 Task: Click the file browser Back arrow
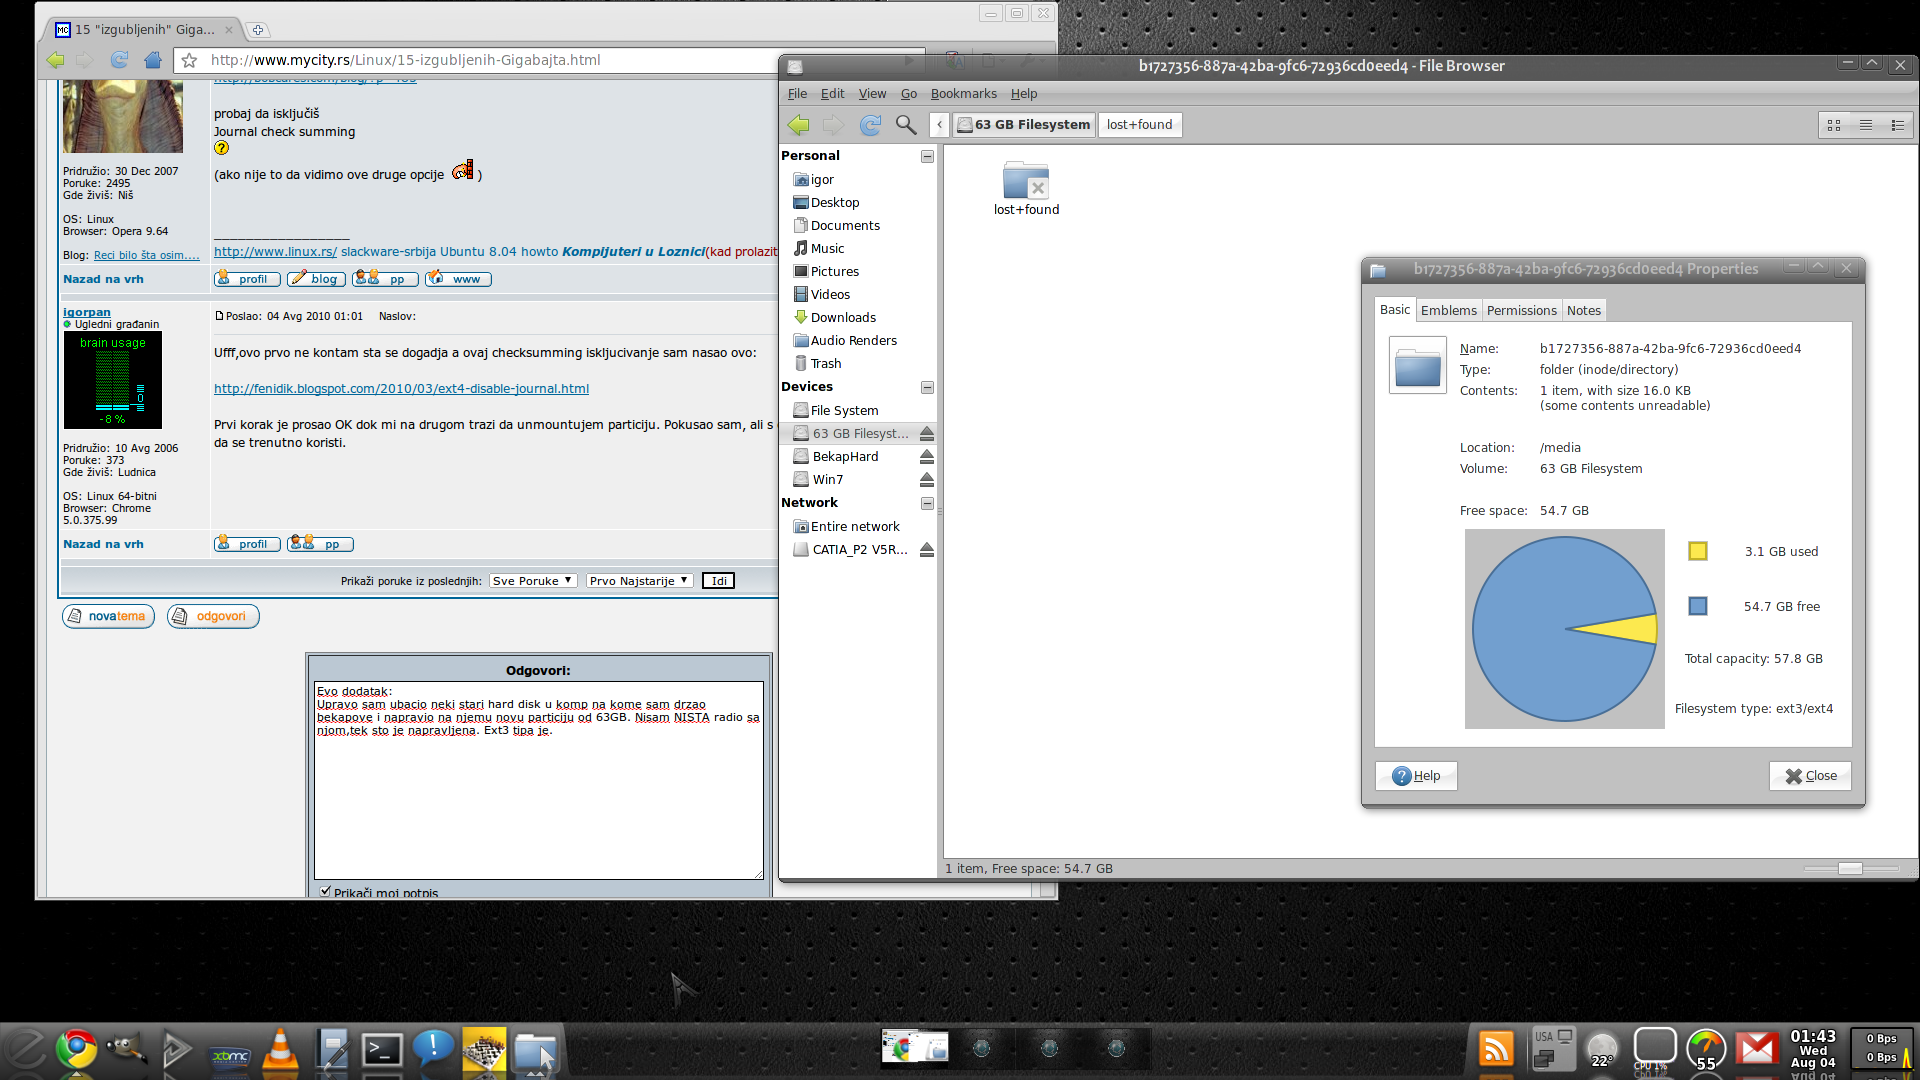(x=798, y=125)
